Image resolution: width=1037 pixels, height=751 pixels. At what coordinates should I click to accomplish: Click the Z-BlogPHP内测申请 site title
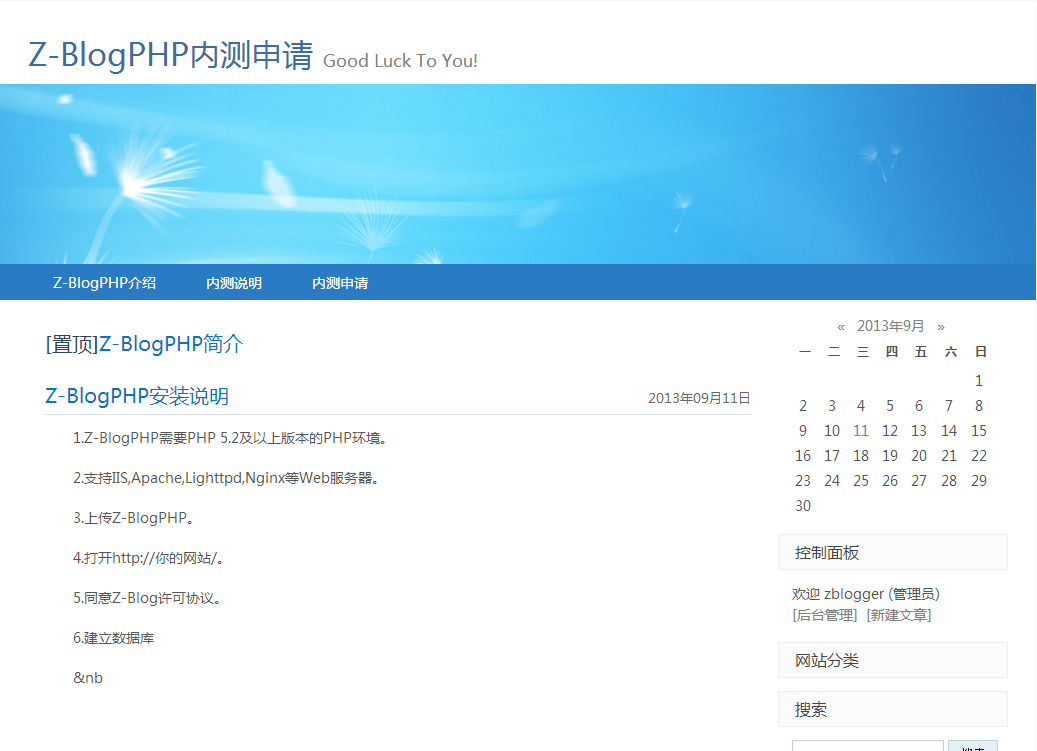click(x=170, y=56)
